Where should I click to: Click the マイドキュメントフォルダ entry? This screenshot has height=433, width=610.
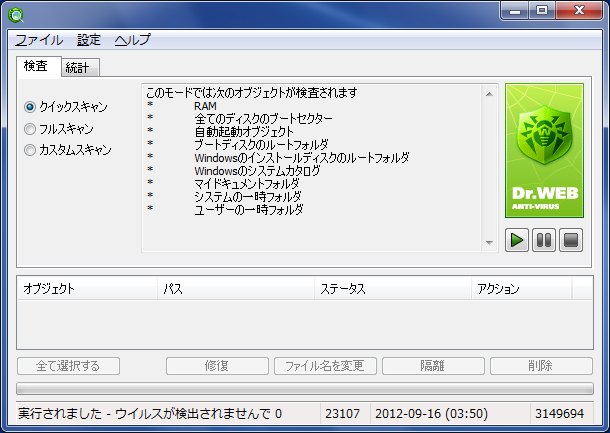point(247,183)
